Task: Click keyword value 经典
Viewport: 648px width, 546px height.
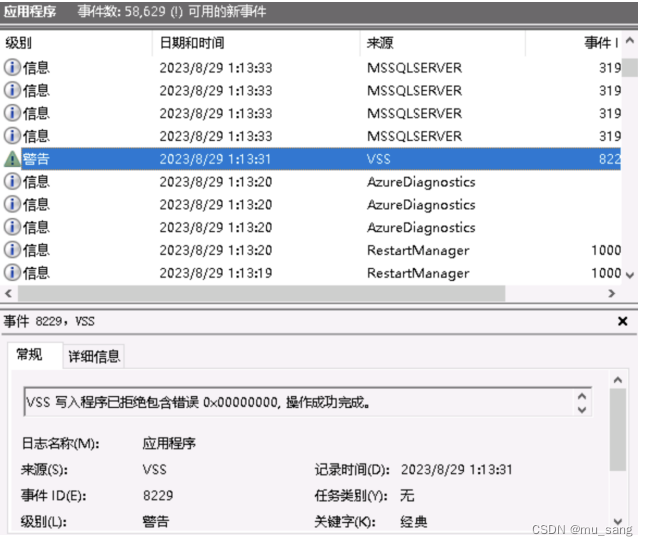Action: tap(414, 522)
